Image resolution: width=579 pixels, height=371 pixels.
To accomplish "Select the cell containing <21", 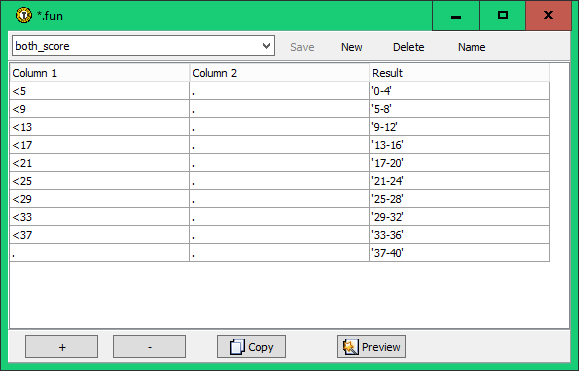I will click(x=100, y=163).
